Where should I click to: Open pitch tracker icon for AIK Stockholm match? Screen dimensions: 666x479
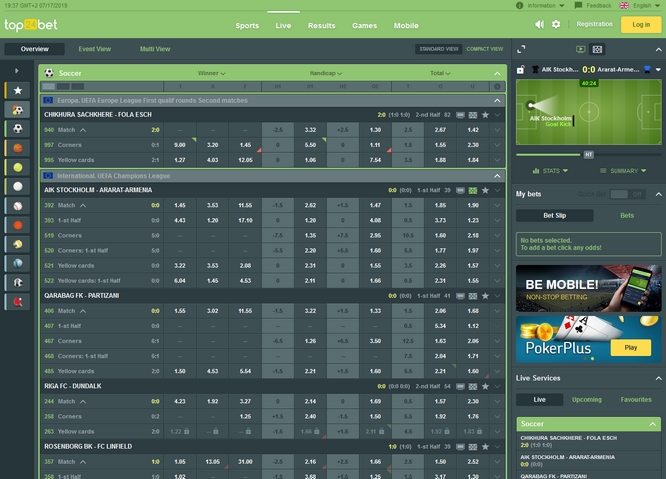(x=473, y=191)
